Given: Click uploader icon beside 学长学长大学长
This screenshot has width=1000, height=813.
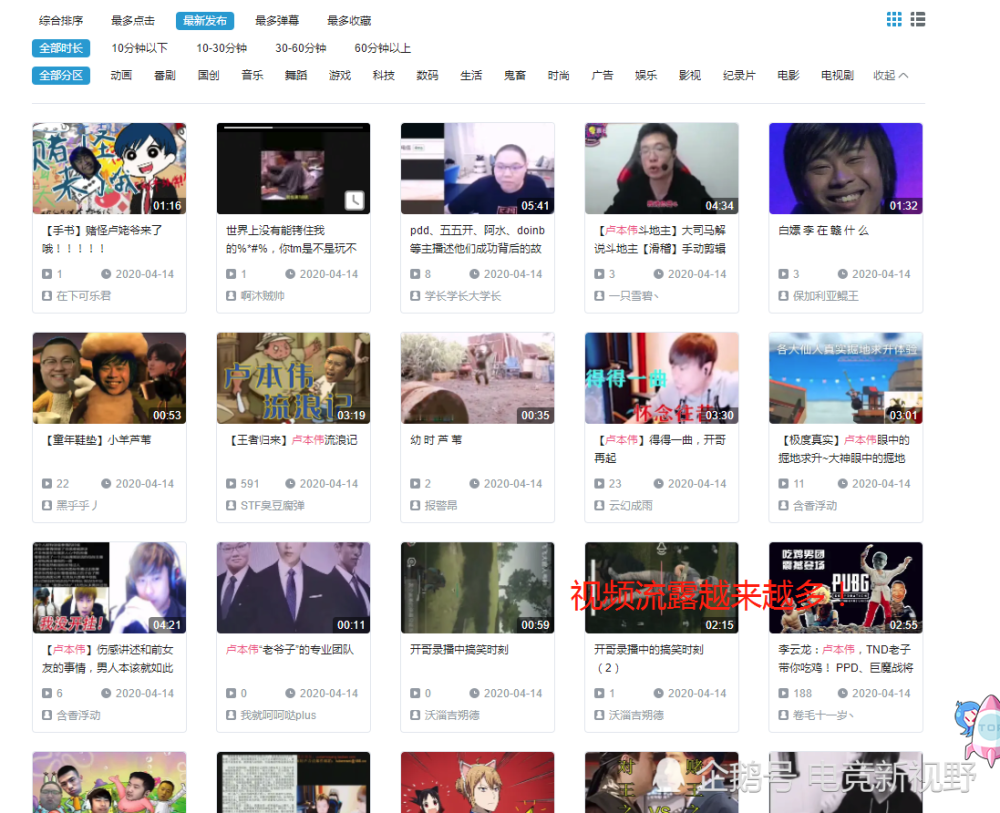Looking at the screenshot, I should pos(415,296).
